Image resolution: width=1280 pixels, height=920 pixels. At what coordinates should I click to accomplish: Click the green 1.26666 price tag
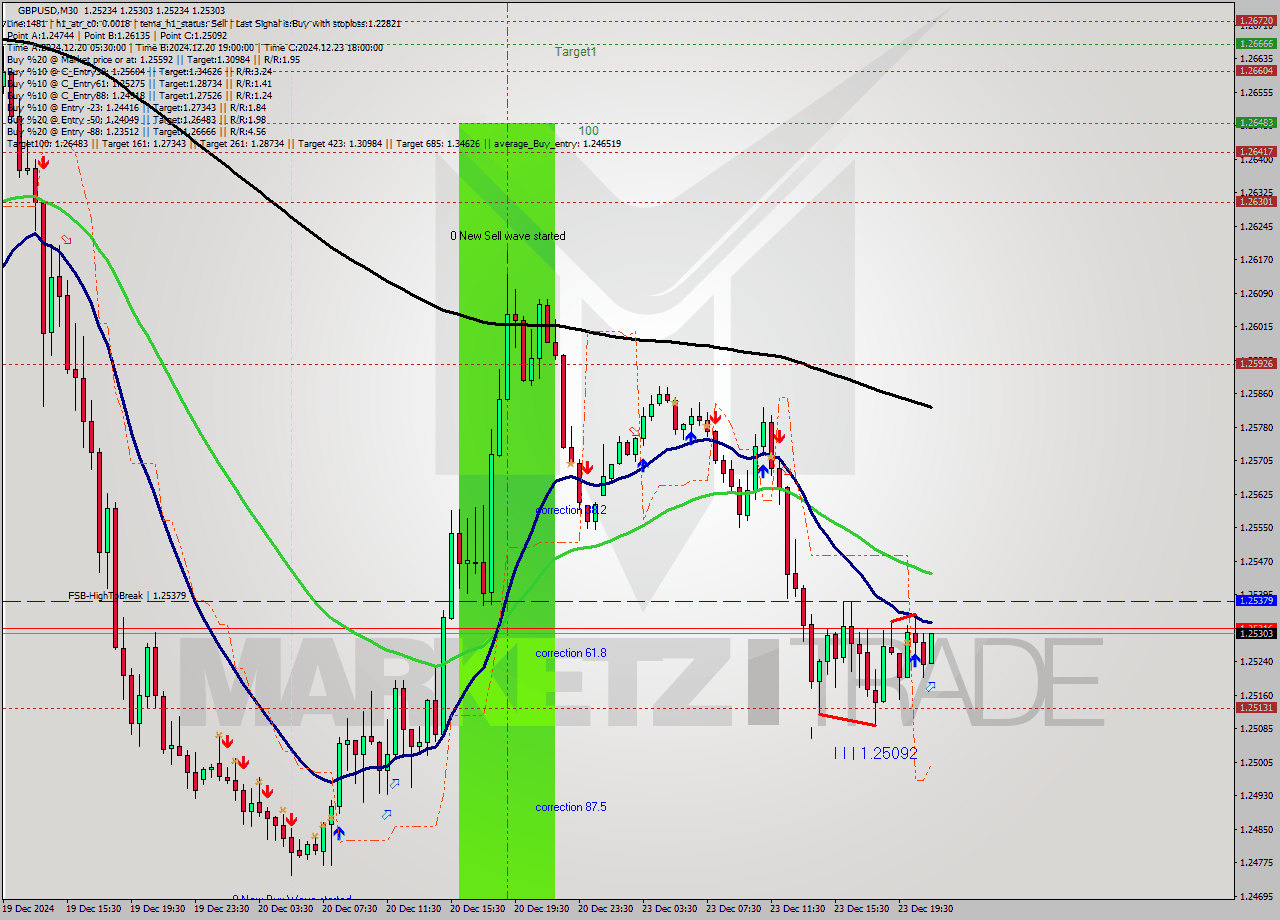tap(1256, 43)
